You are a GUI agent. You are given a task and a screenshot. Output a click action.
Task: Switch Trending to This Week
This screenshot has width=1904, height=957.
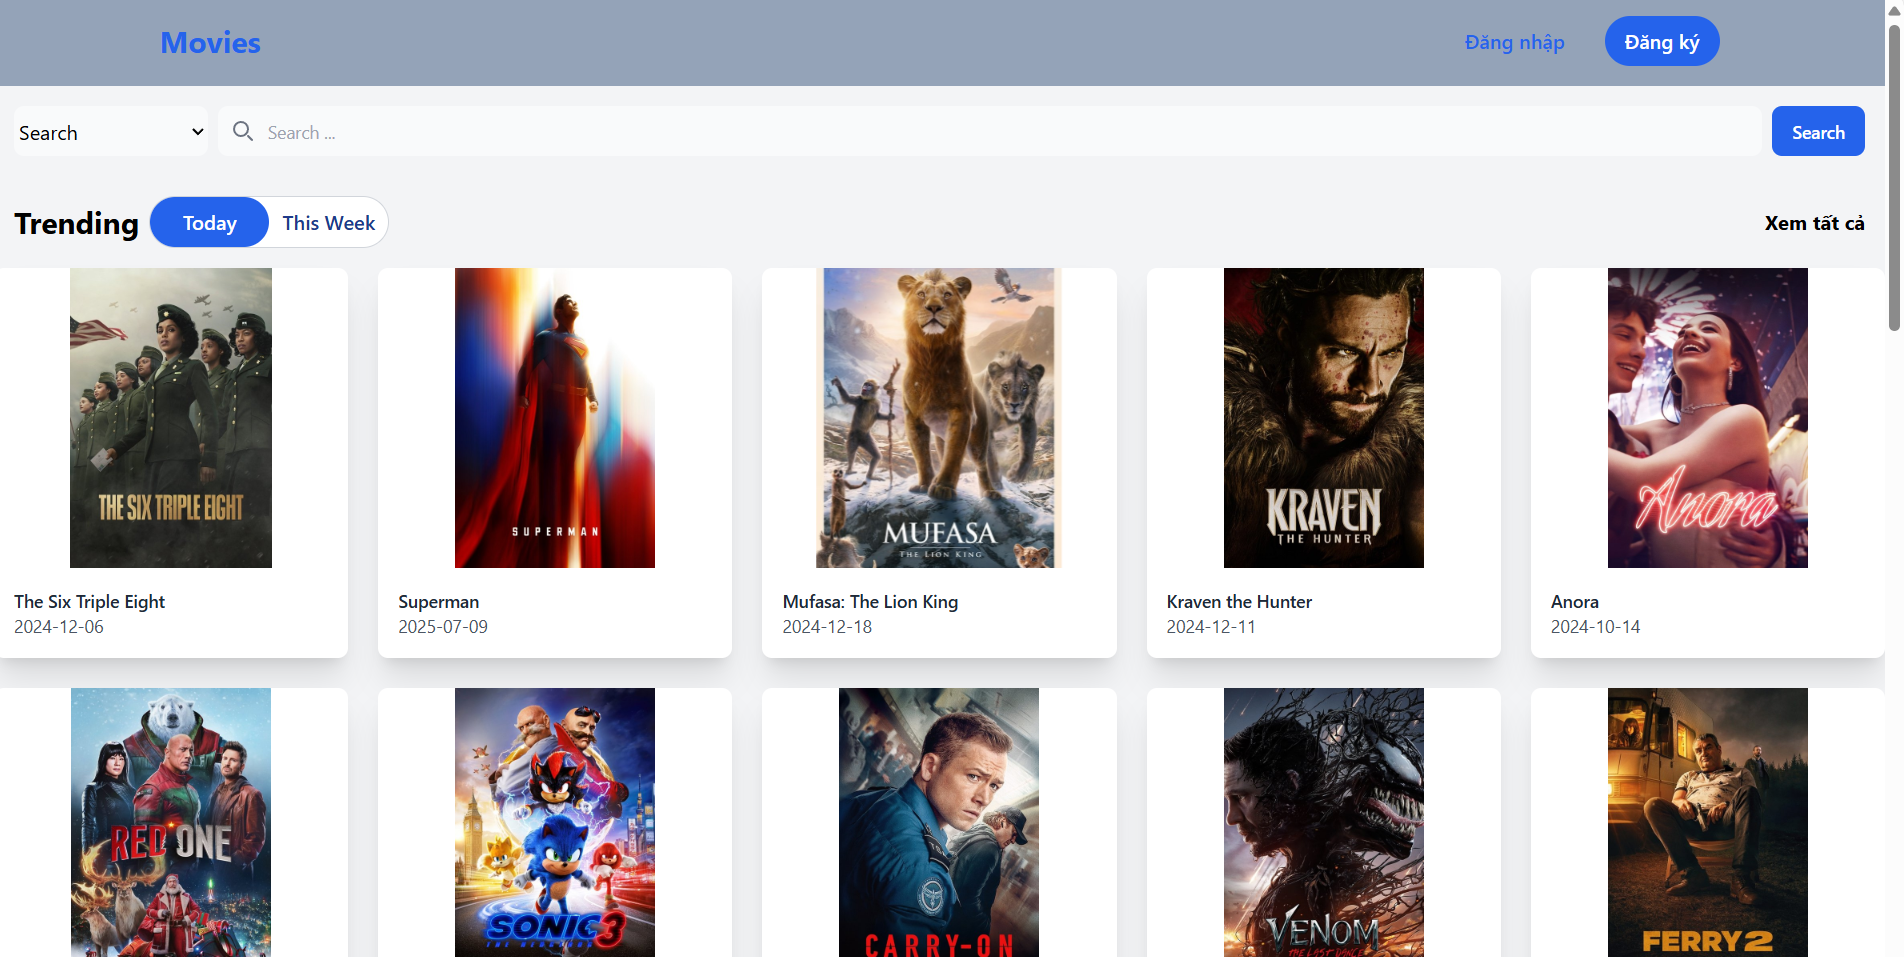point(328,223)
